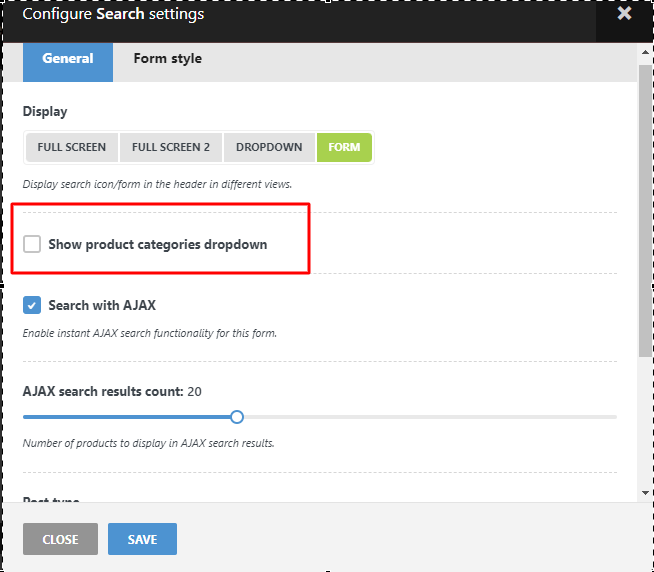The height and width of the screenshot is (572, 654).
Task: Uncheck the Search with AJAX checkbox
Action: click(32, 305)
